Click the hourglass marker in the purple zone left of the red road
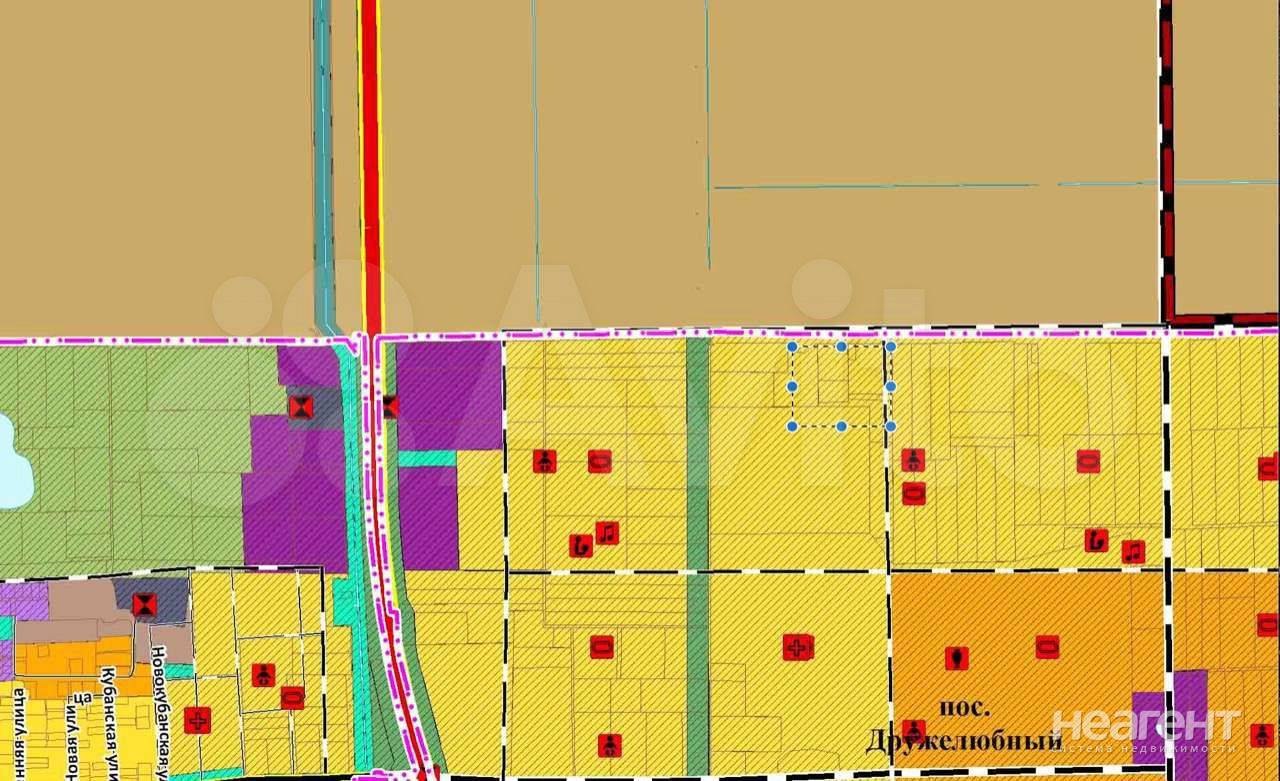Viewport: 1280px width, 781px height. pos(300,406)
